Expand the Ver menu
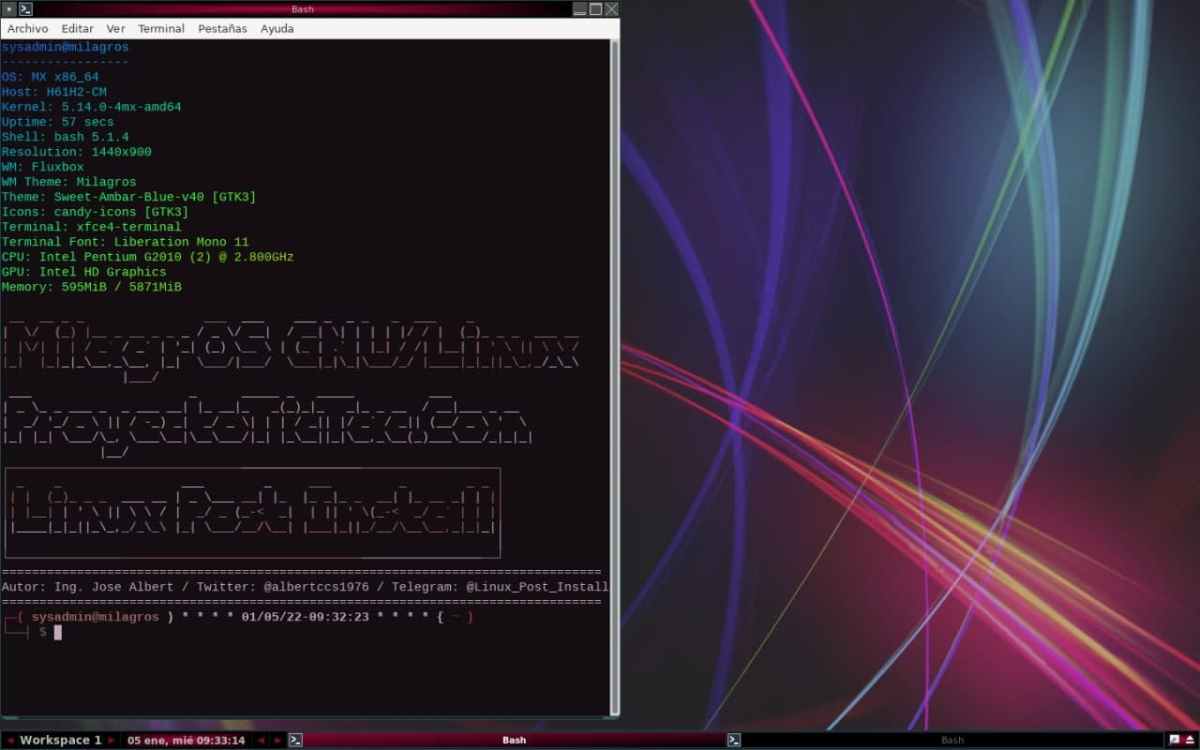 [x=116, y=29]
